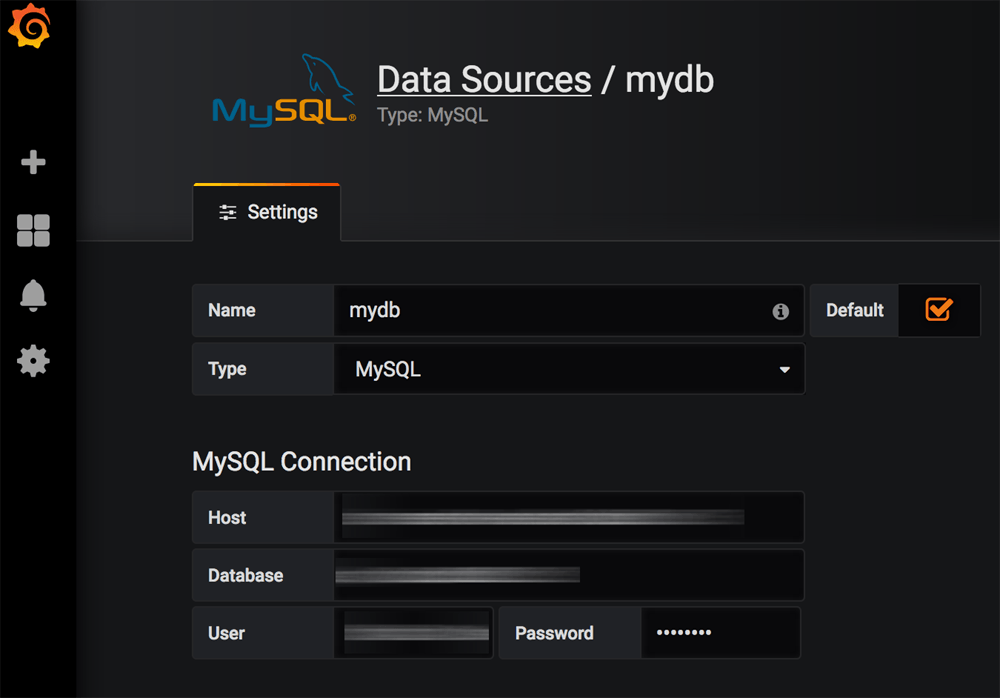Click the Host input field

pyautogui.click(x=569, y=517)
